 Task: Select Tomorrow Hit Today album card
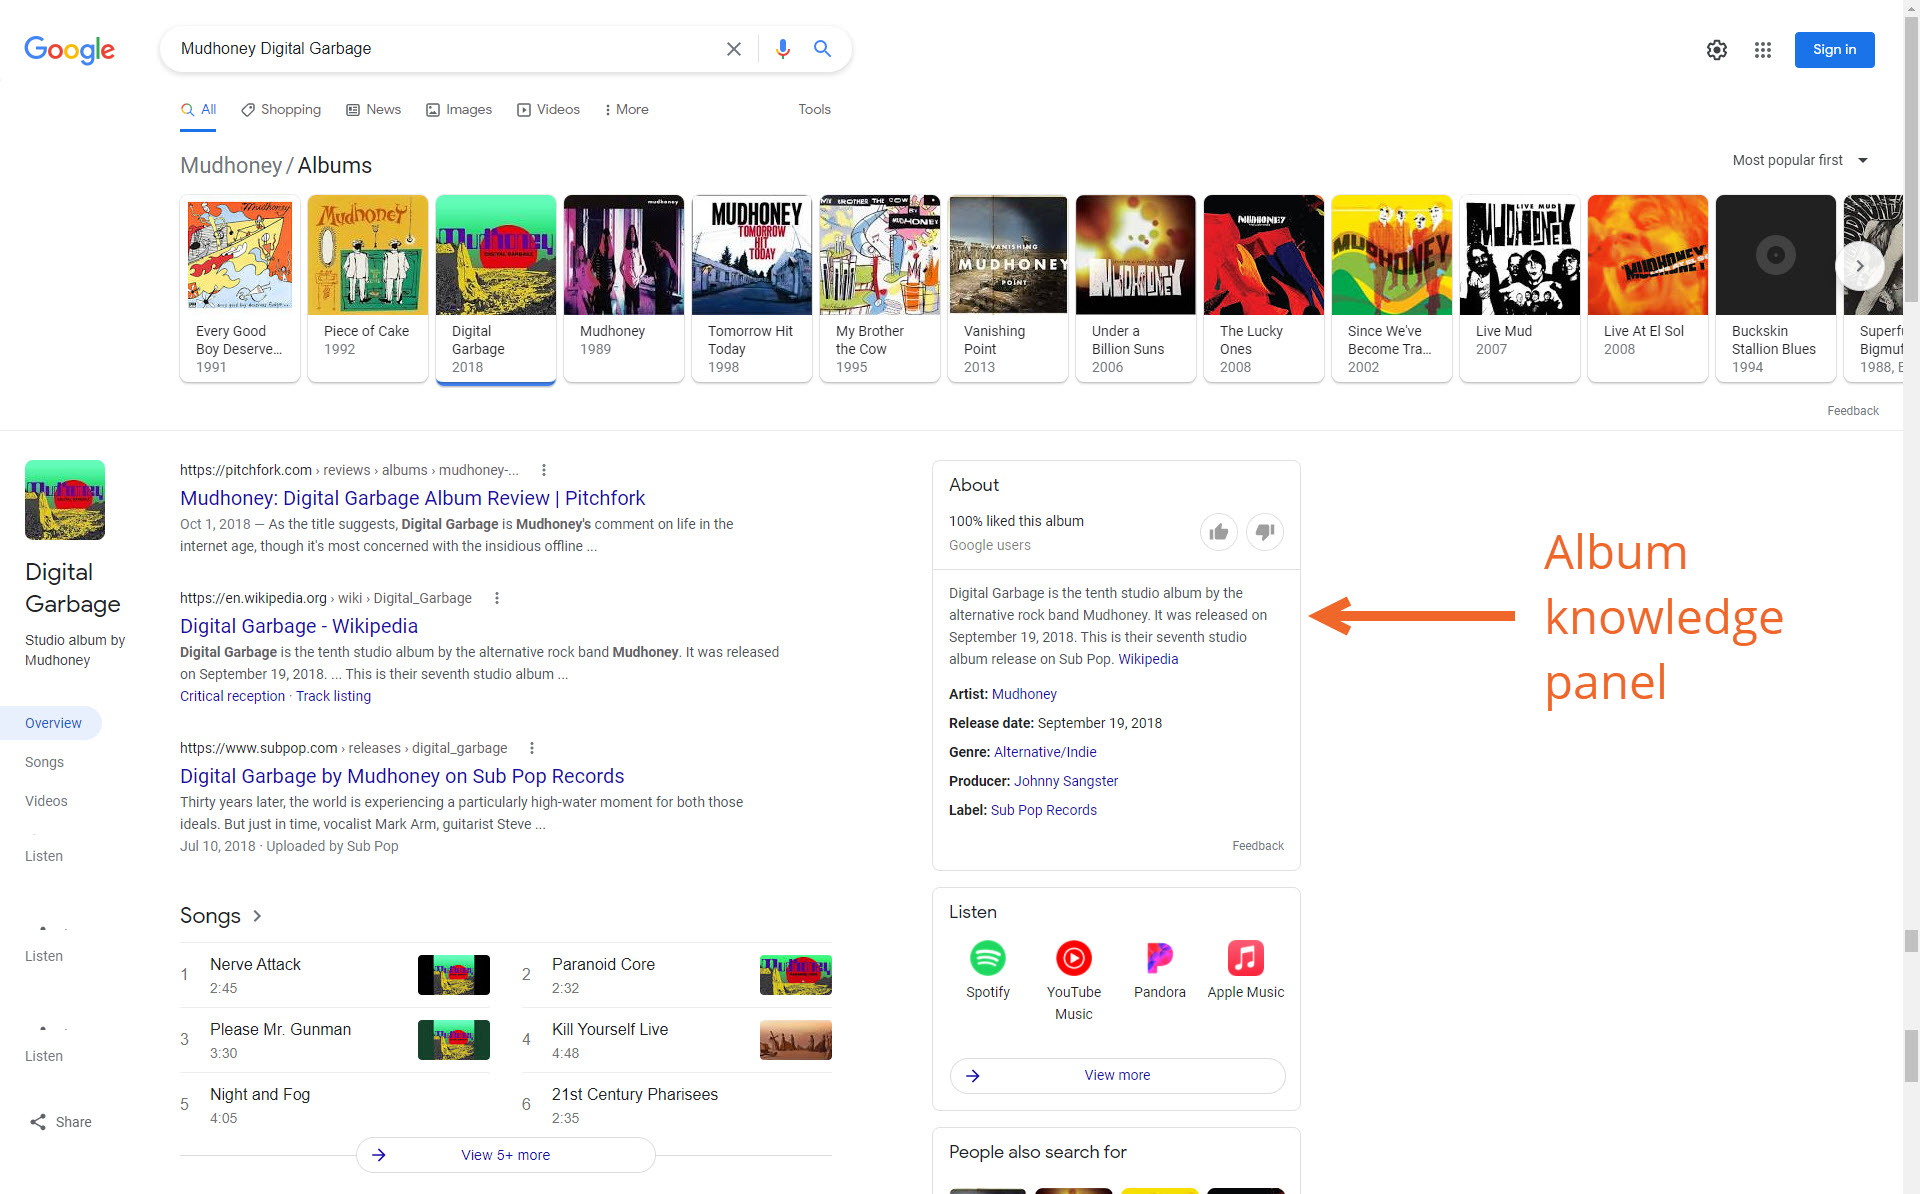751,288
